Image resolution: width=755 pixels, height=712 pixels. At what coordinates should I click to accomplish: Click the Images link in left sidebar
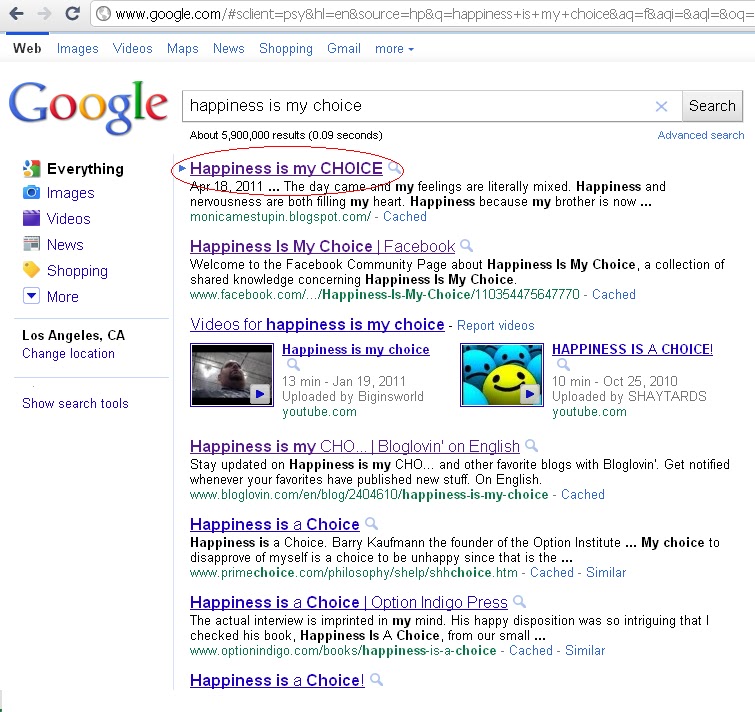(x=70, y=193)
